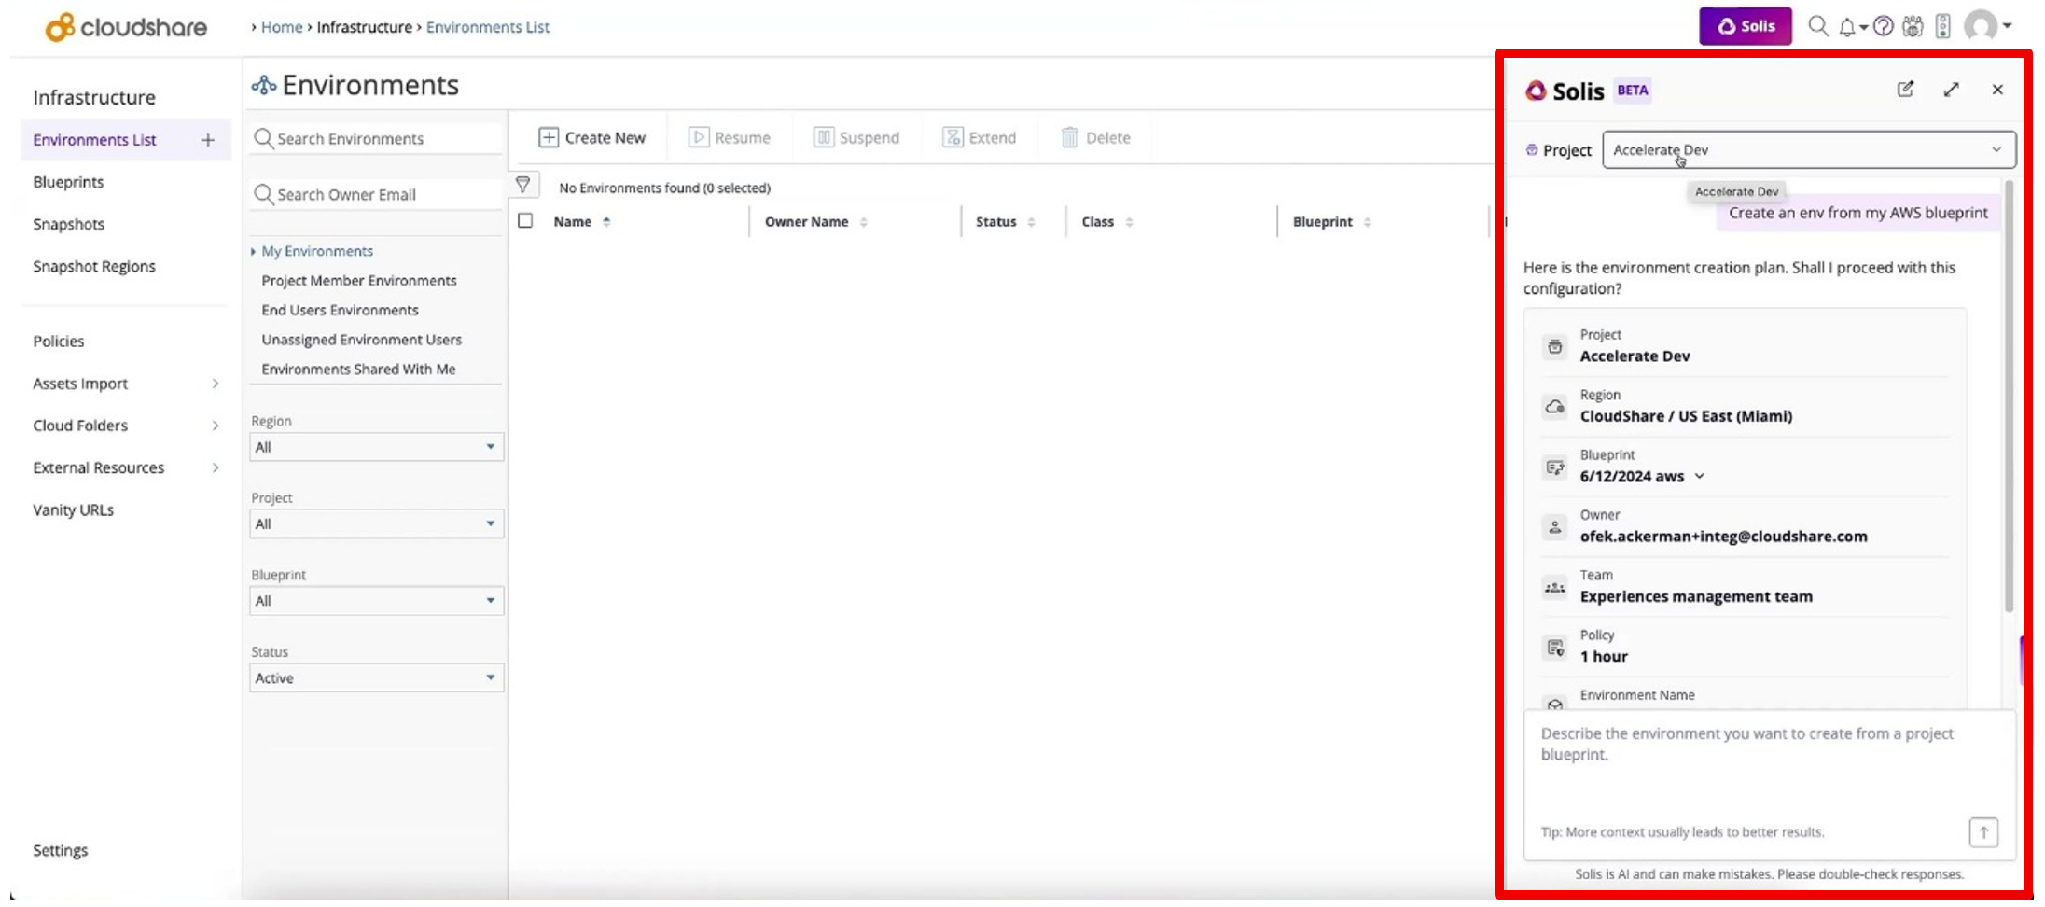
Task: Click the traffic light status icon
Action: 1943,27
